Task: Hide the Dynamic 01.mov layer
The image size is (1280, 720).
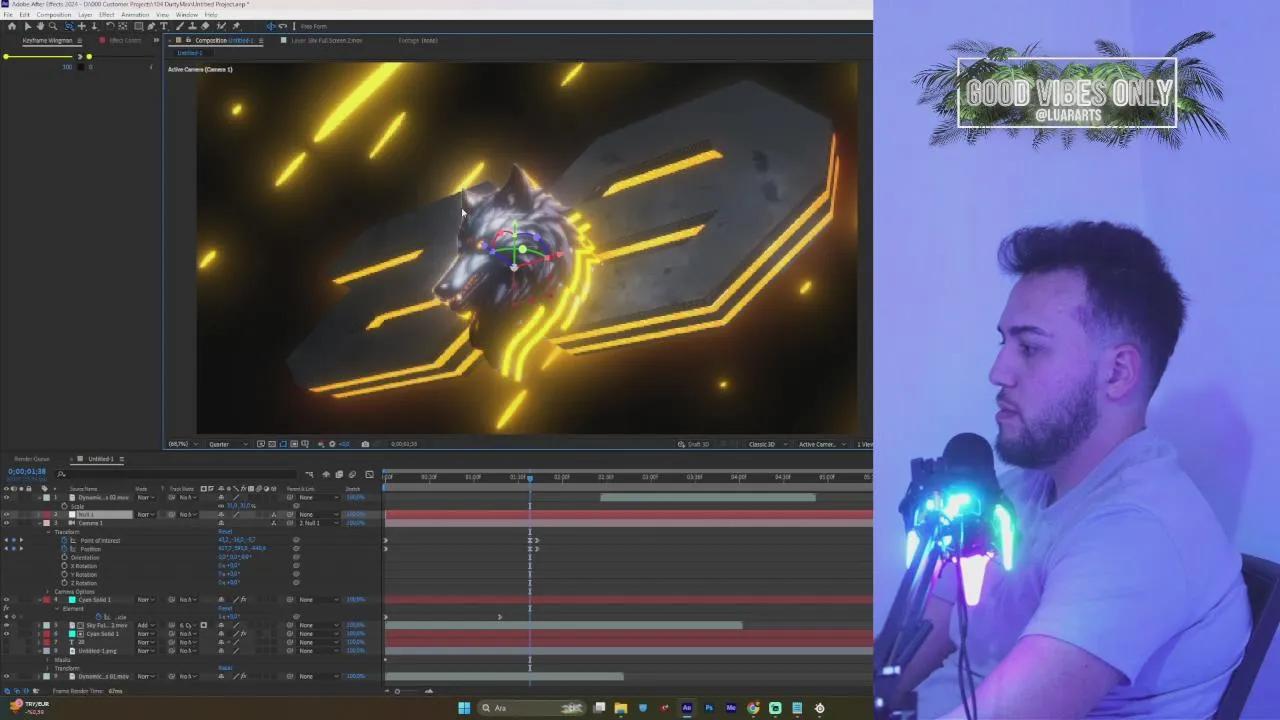Action: 6,676
